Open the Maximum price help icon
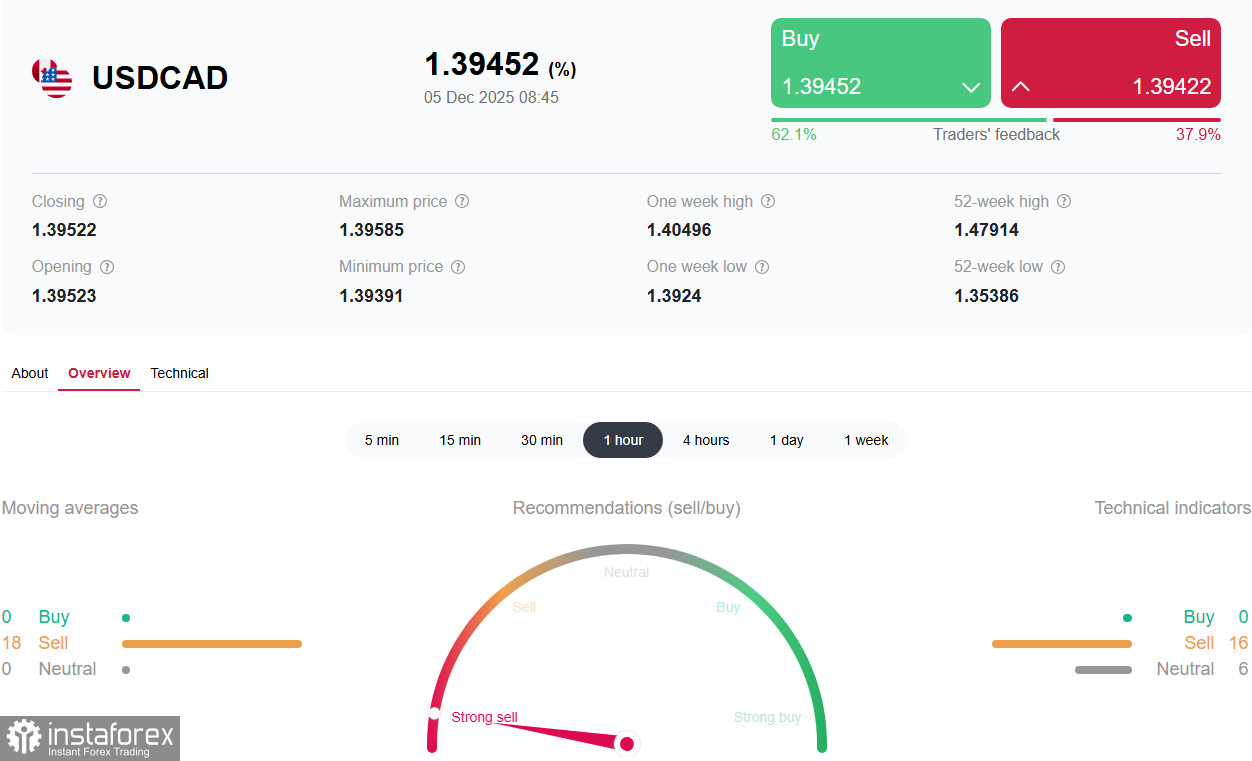The width and height of the screenshot is (1252, 761). pyautogui.click(x=461, y=201)
